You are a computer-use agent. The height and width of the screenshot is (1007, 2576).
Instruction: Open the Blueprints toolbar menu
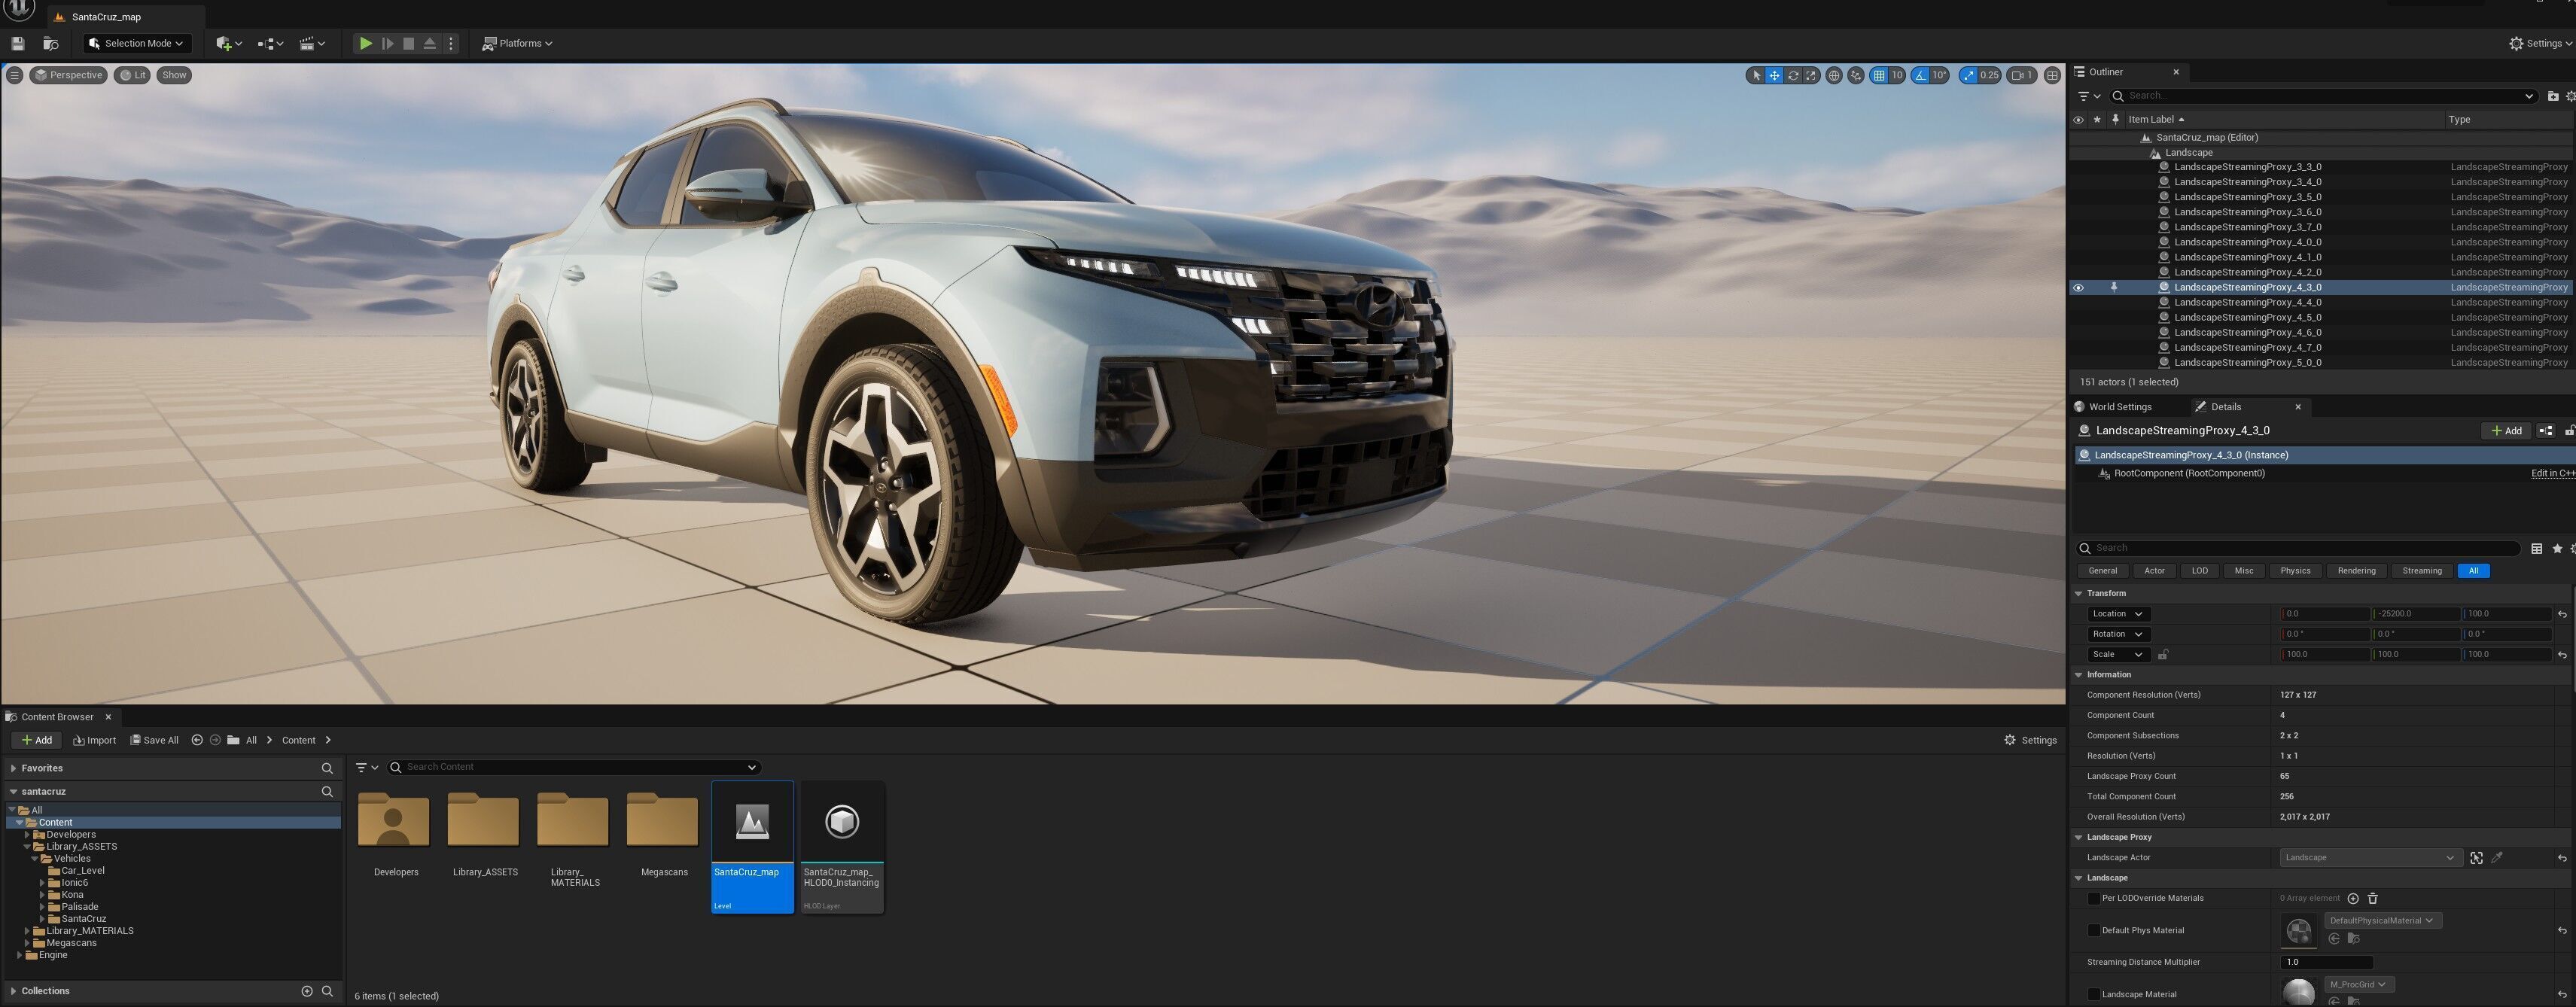pyautogui.click(x=270, y=43)
